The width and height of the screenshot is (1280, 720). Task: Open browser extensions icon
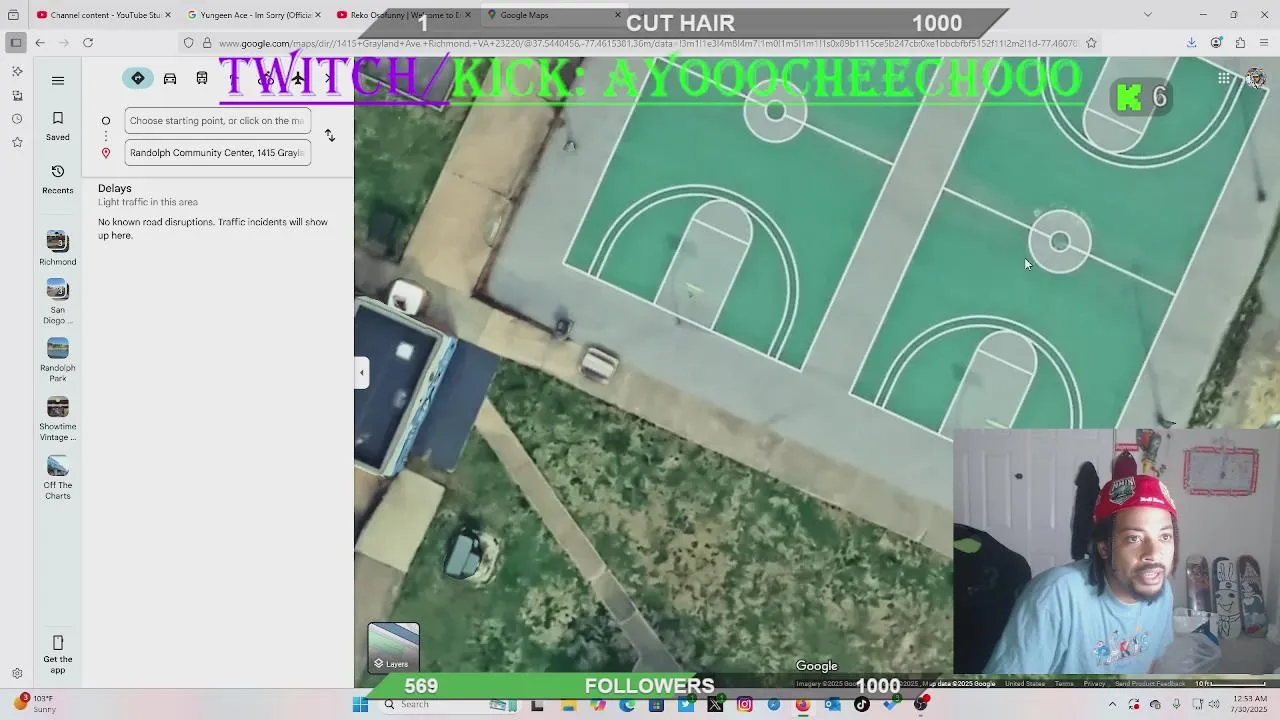tap(1240, 43)
